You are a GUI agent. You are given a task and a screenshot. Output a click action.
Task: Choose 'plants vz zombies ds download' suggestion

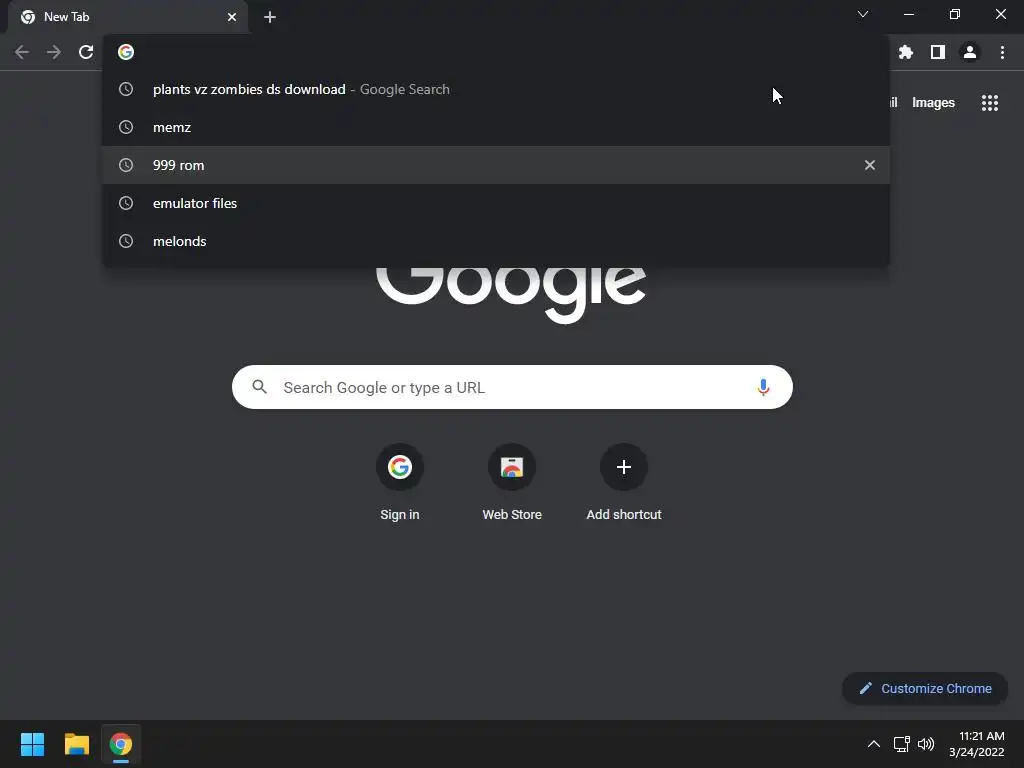coord(496,89)
